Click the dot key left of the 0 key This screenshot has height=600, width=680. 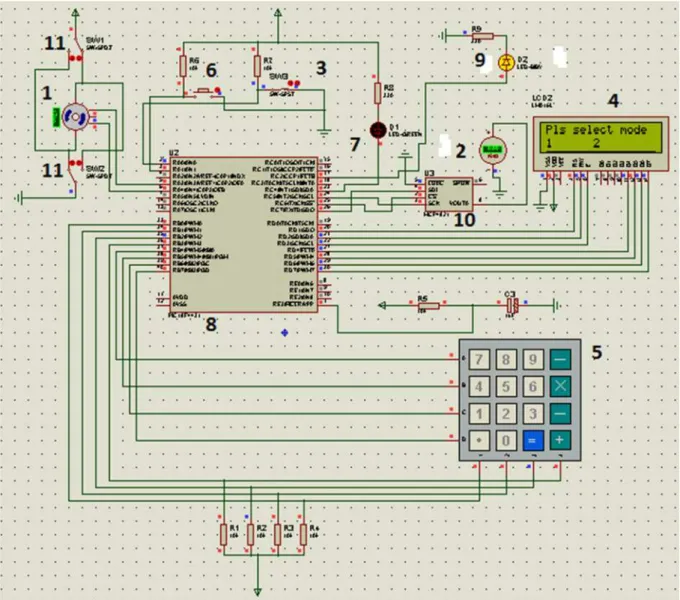click(479, 440)
